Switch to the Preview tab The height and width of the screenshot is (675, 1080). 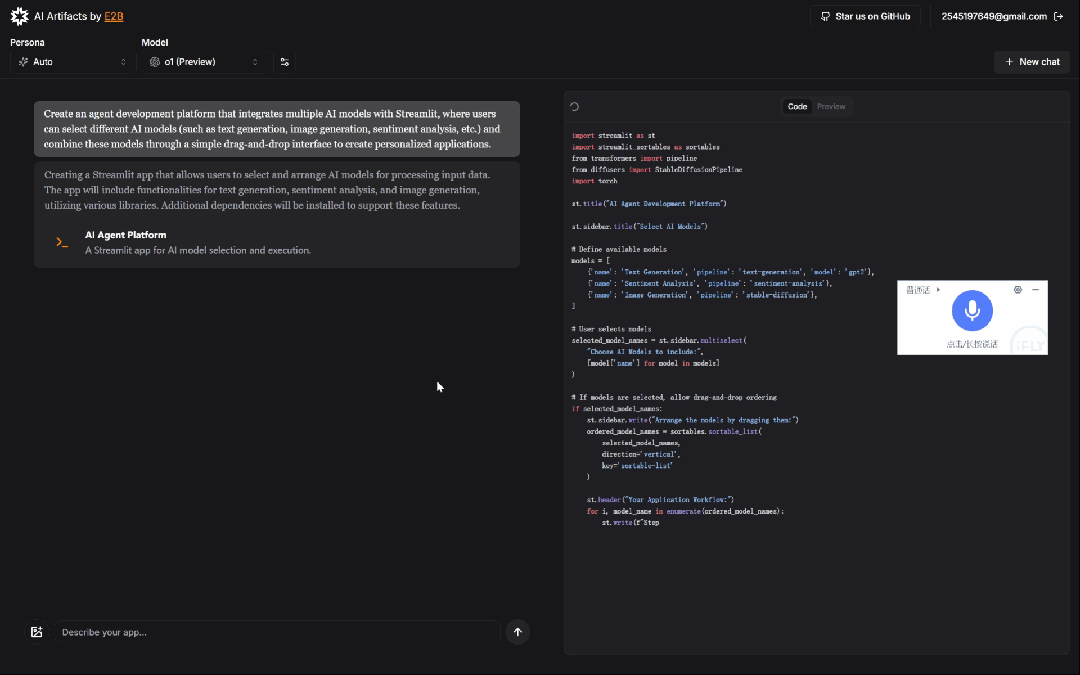pos(831,106)
